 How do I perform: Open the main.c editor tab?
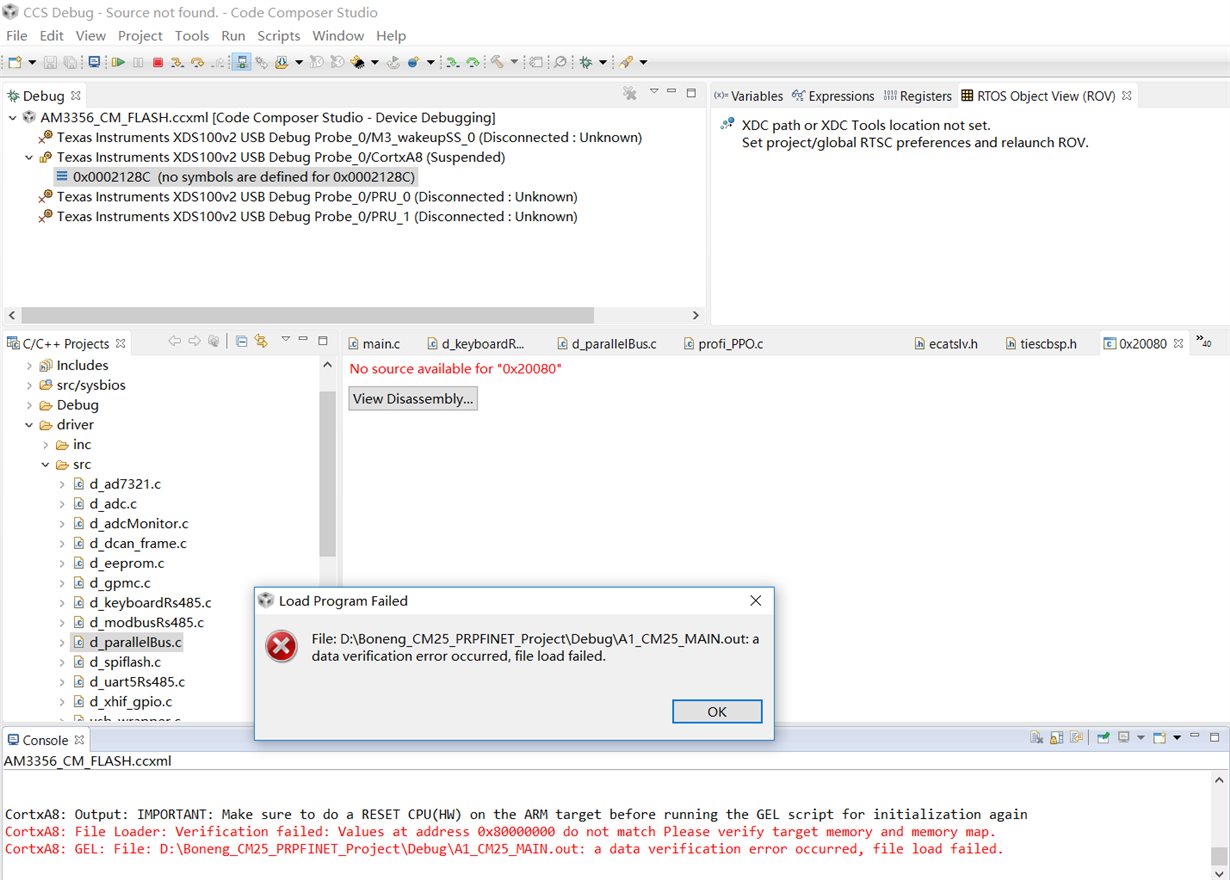tap(373, 344)
